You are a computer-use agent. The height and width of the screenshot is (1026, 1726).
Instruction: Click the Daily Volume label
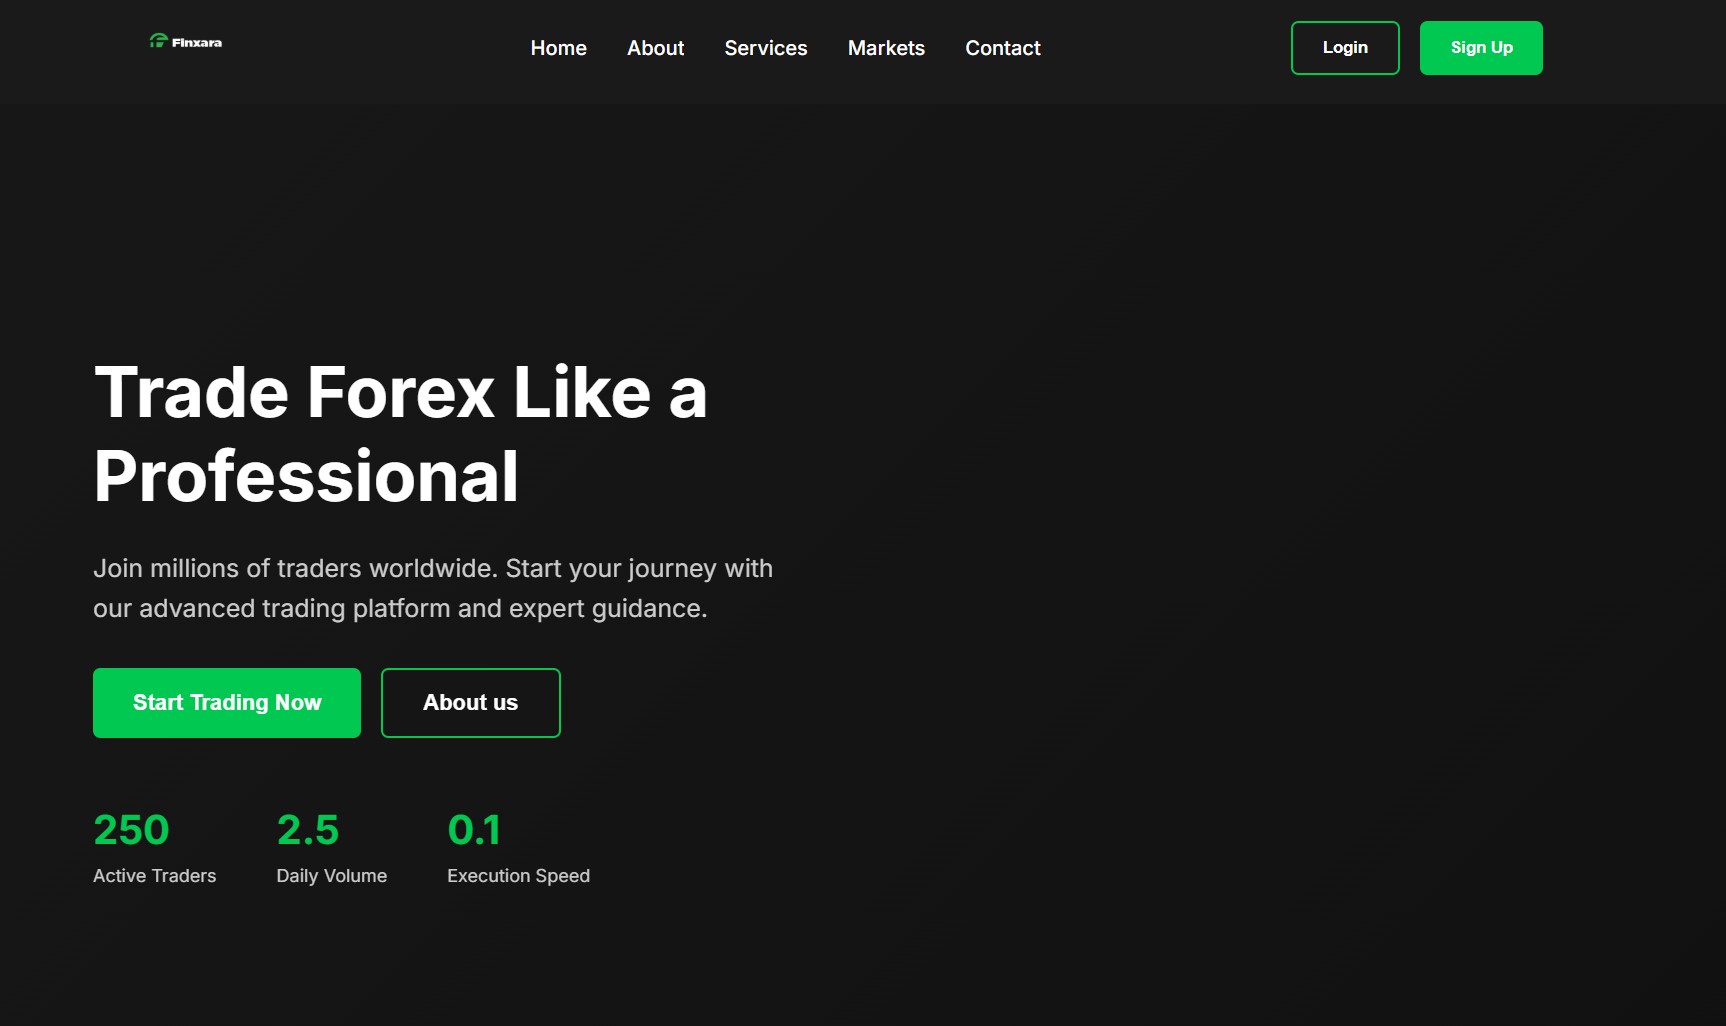pyautogui.click(x=331, y=875)
